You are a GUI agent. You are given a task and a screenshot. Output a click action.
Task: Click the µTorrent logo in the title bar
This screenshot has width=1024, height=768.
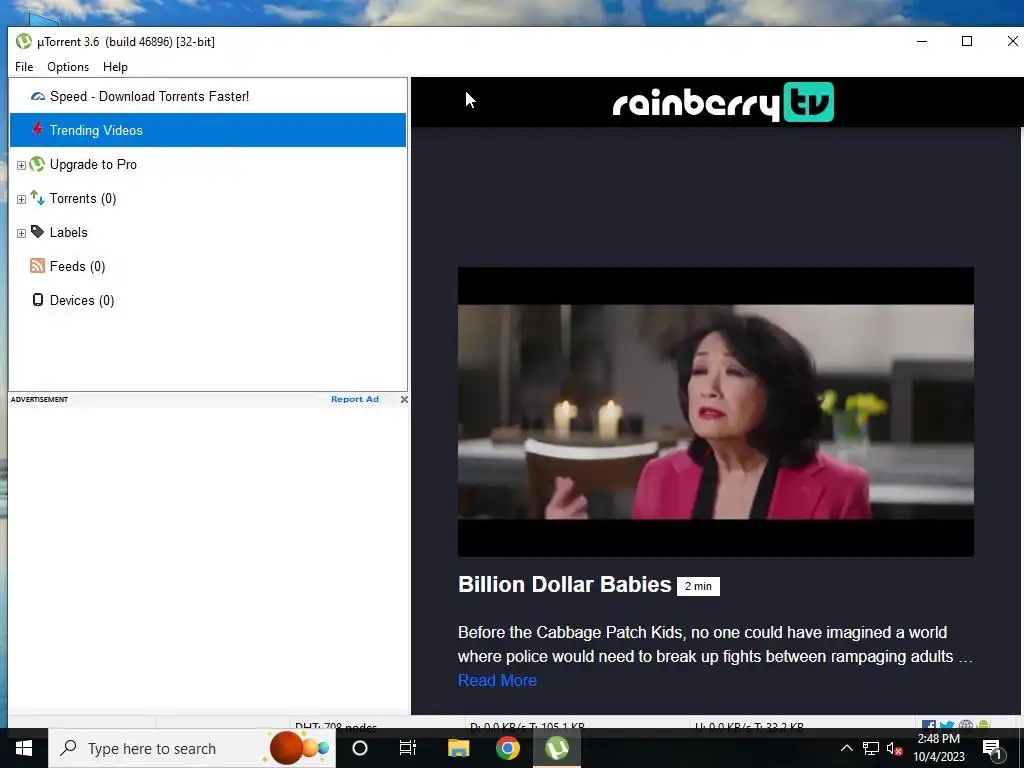(24, 41)
